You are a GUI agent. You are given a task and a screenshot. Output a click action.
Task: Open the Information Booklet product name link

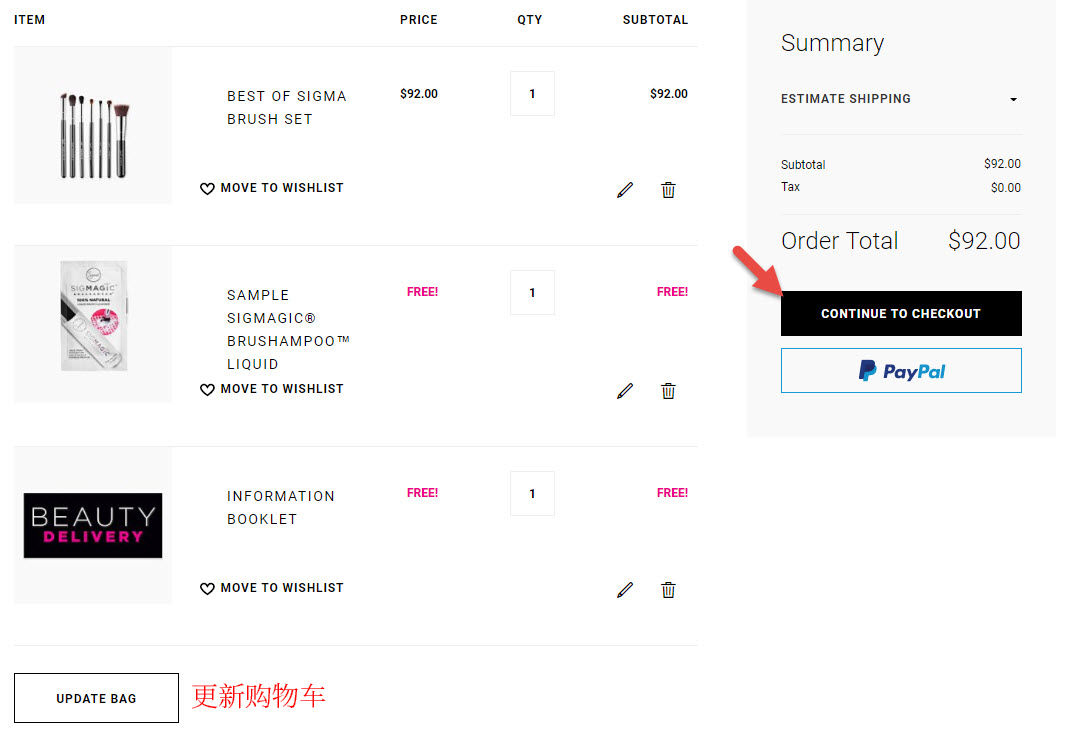pyautogui.click(x=281, y=508)
